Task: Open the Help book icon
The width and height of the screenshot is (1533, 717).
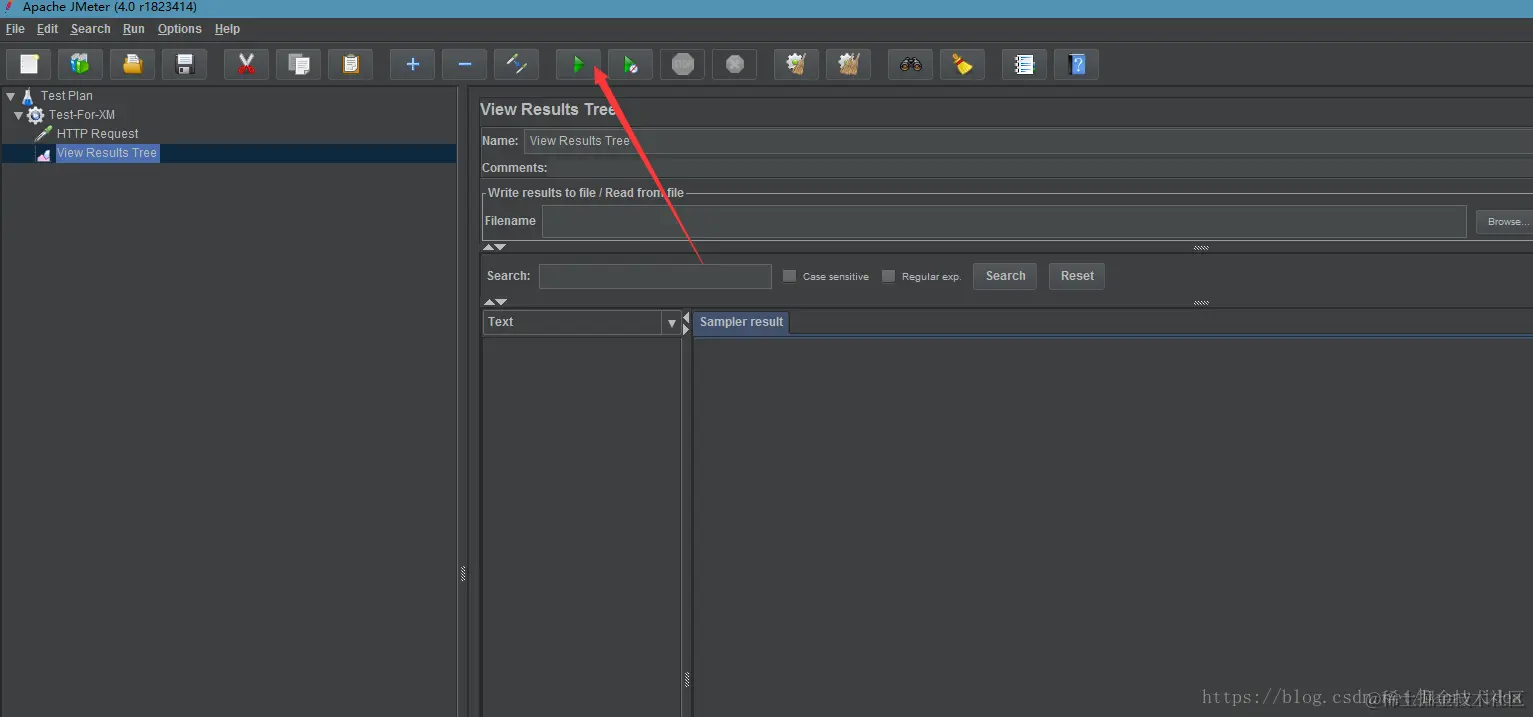Action: pyautogui.click(x=1076, y=65)
